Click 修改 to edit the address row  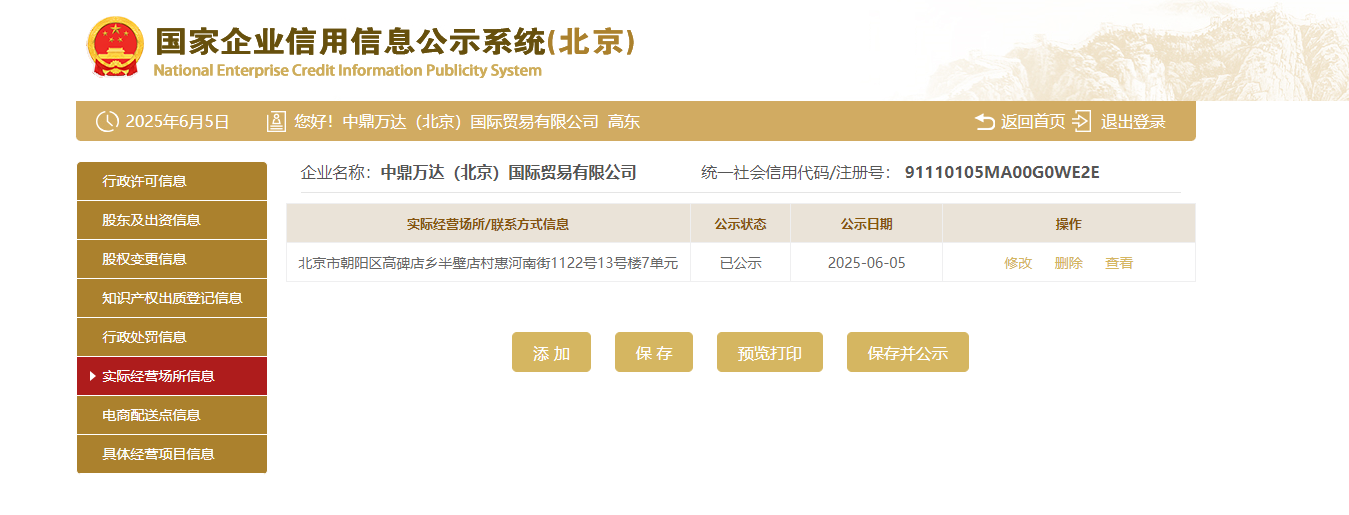[1018, 263]
